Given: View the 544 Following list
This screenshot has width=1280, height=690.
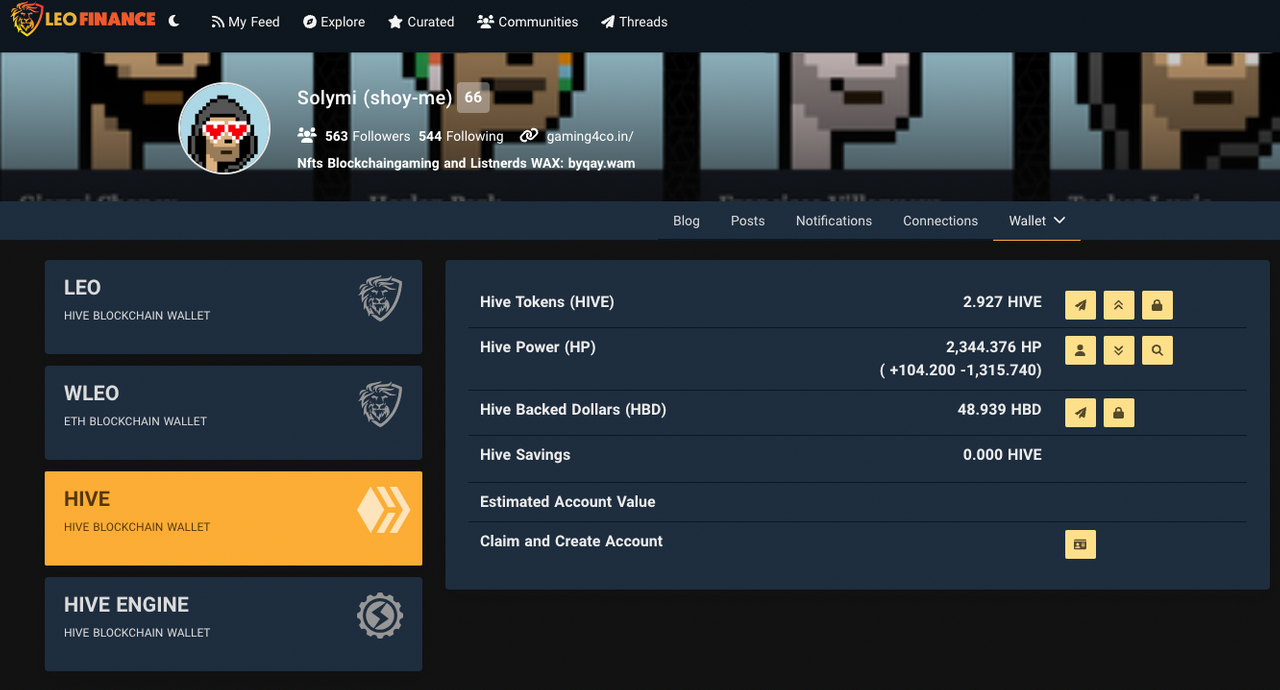Looking at the screenshot, I should [x=461, y=136].
